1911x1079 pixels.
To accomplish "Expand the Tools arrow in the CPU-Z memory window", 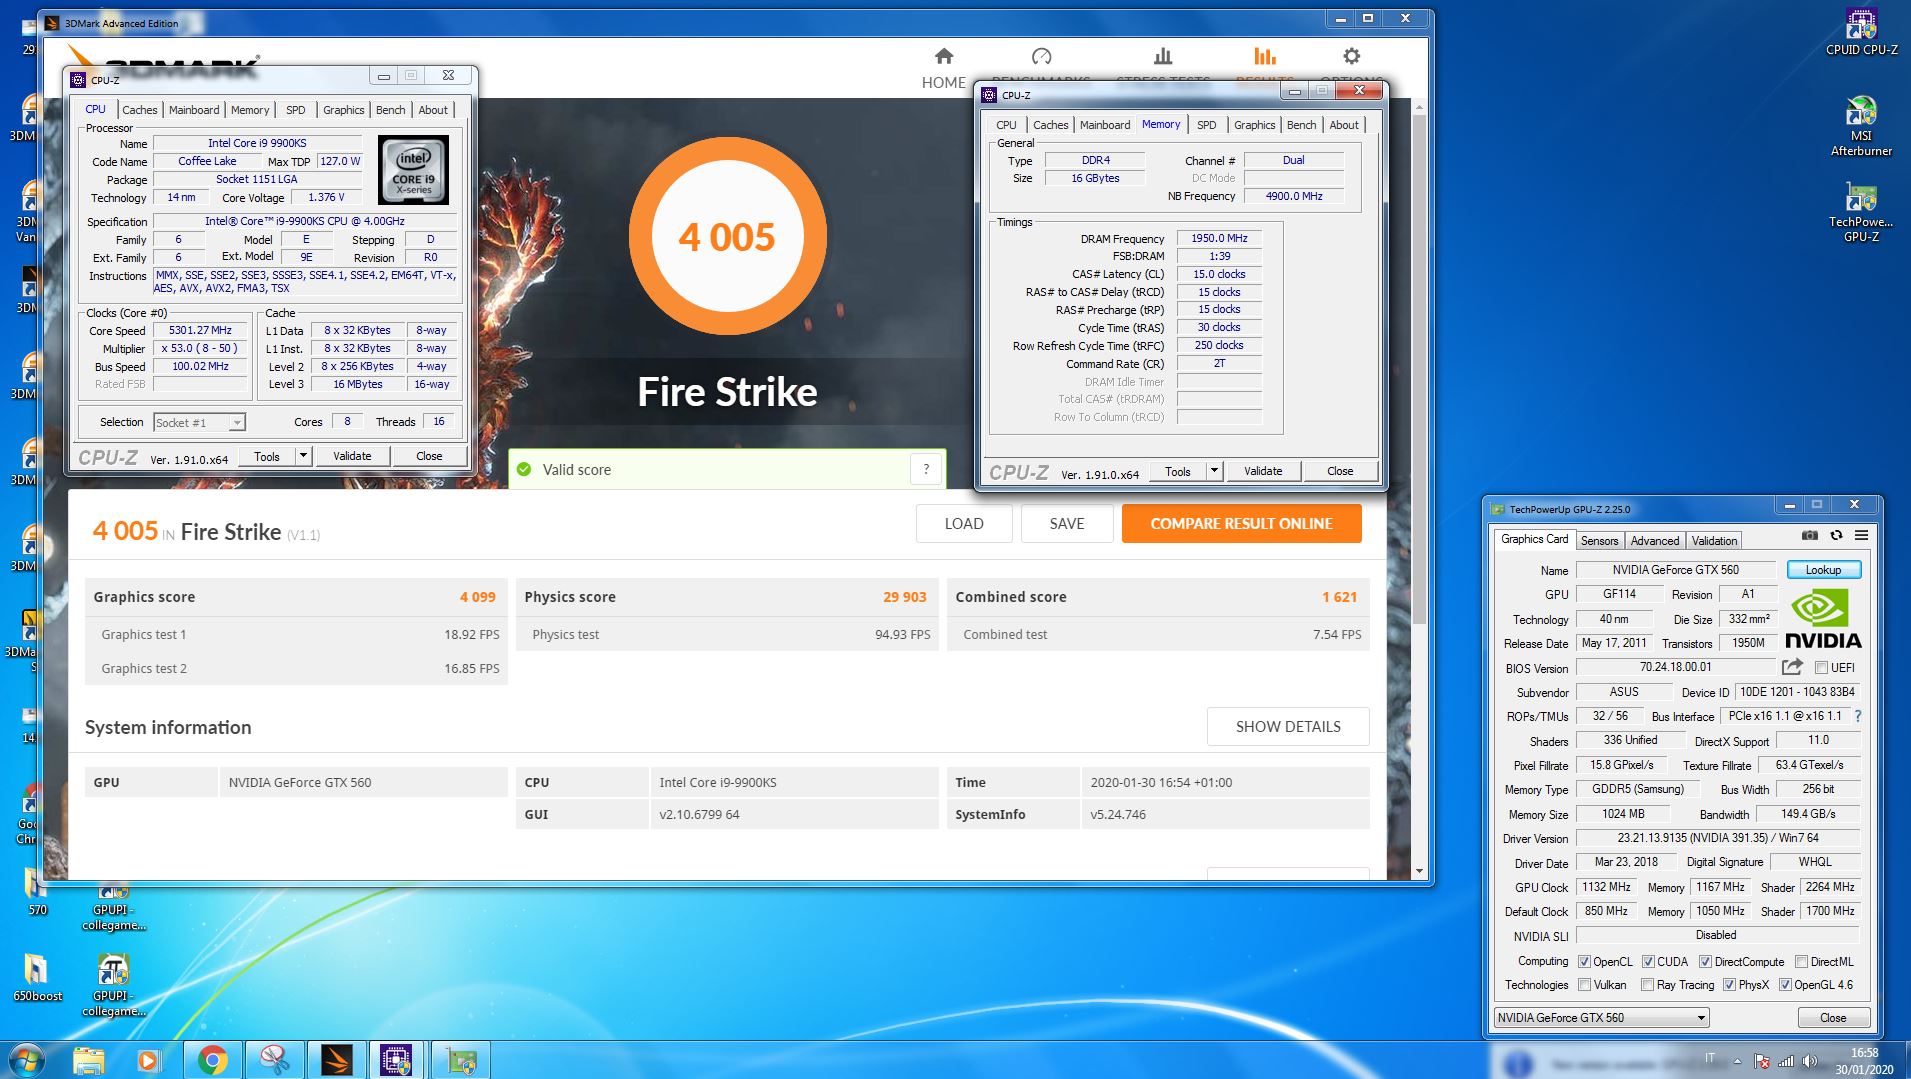I will (x=1214, y=471).
